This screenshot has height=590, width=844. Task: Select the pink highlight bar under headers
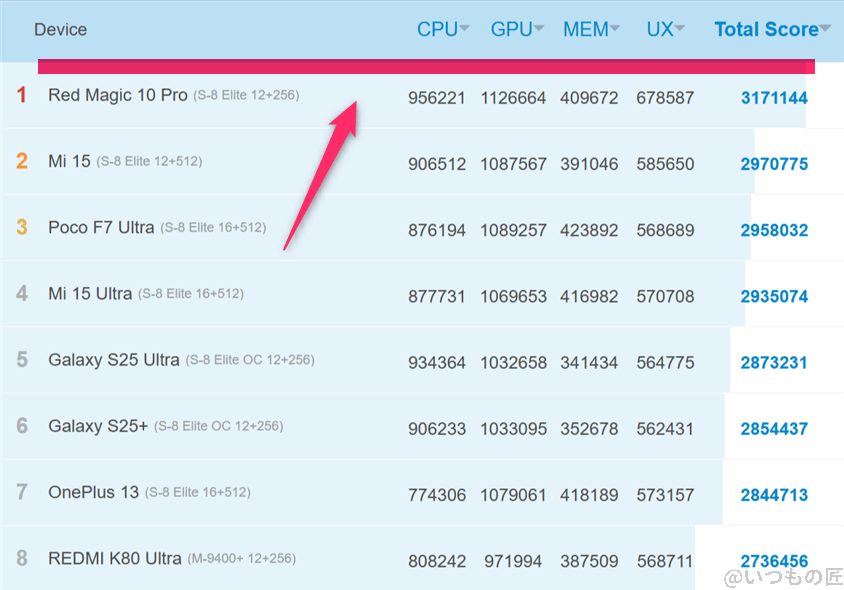coord(425,63)
